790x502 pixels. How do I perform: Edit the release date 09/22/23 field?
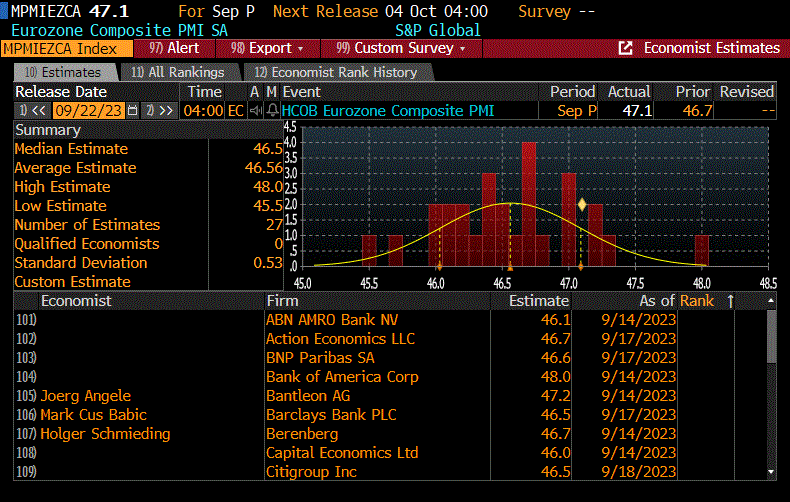coord(89,110)
